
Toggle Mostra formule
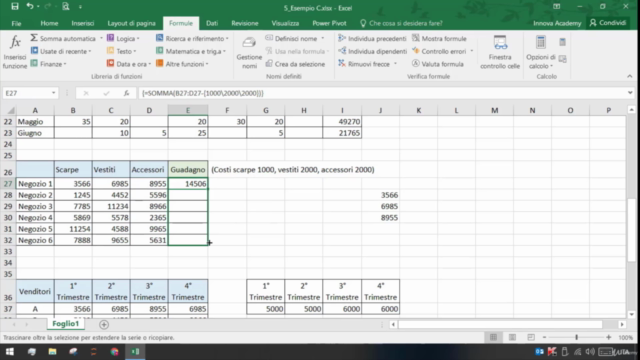pyautogui.click(x=439, y=38)
